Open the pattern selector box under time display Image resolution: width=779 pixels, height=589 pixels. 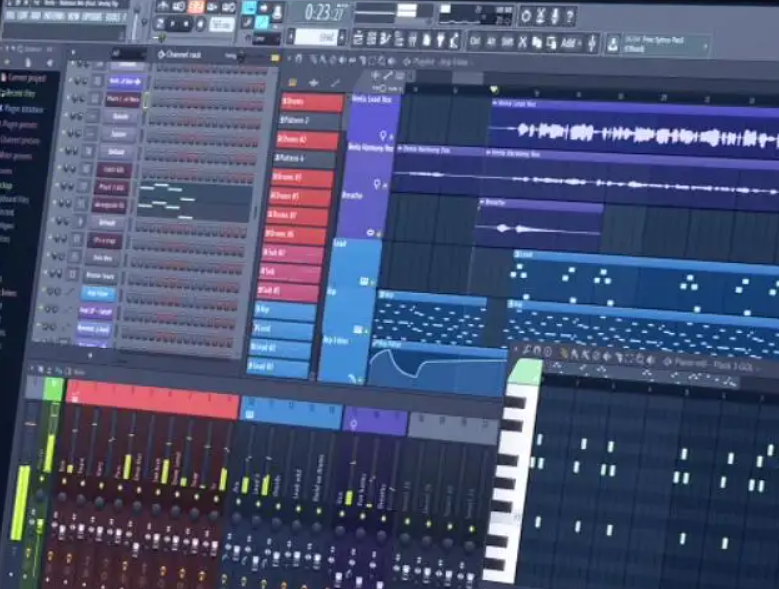[x=317, y=37]
